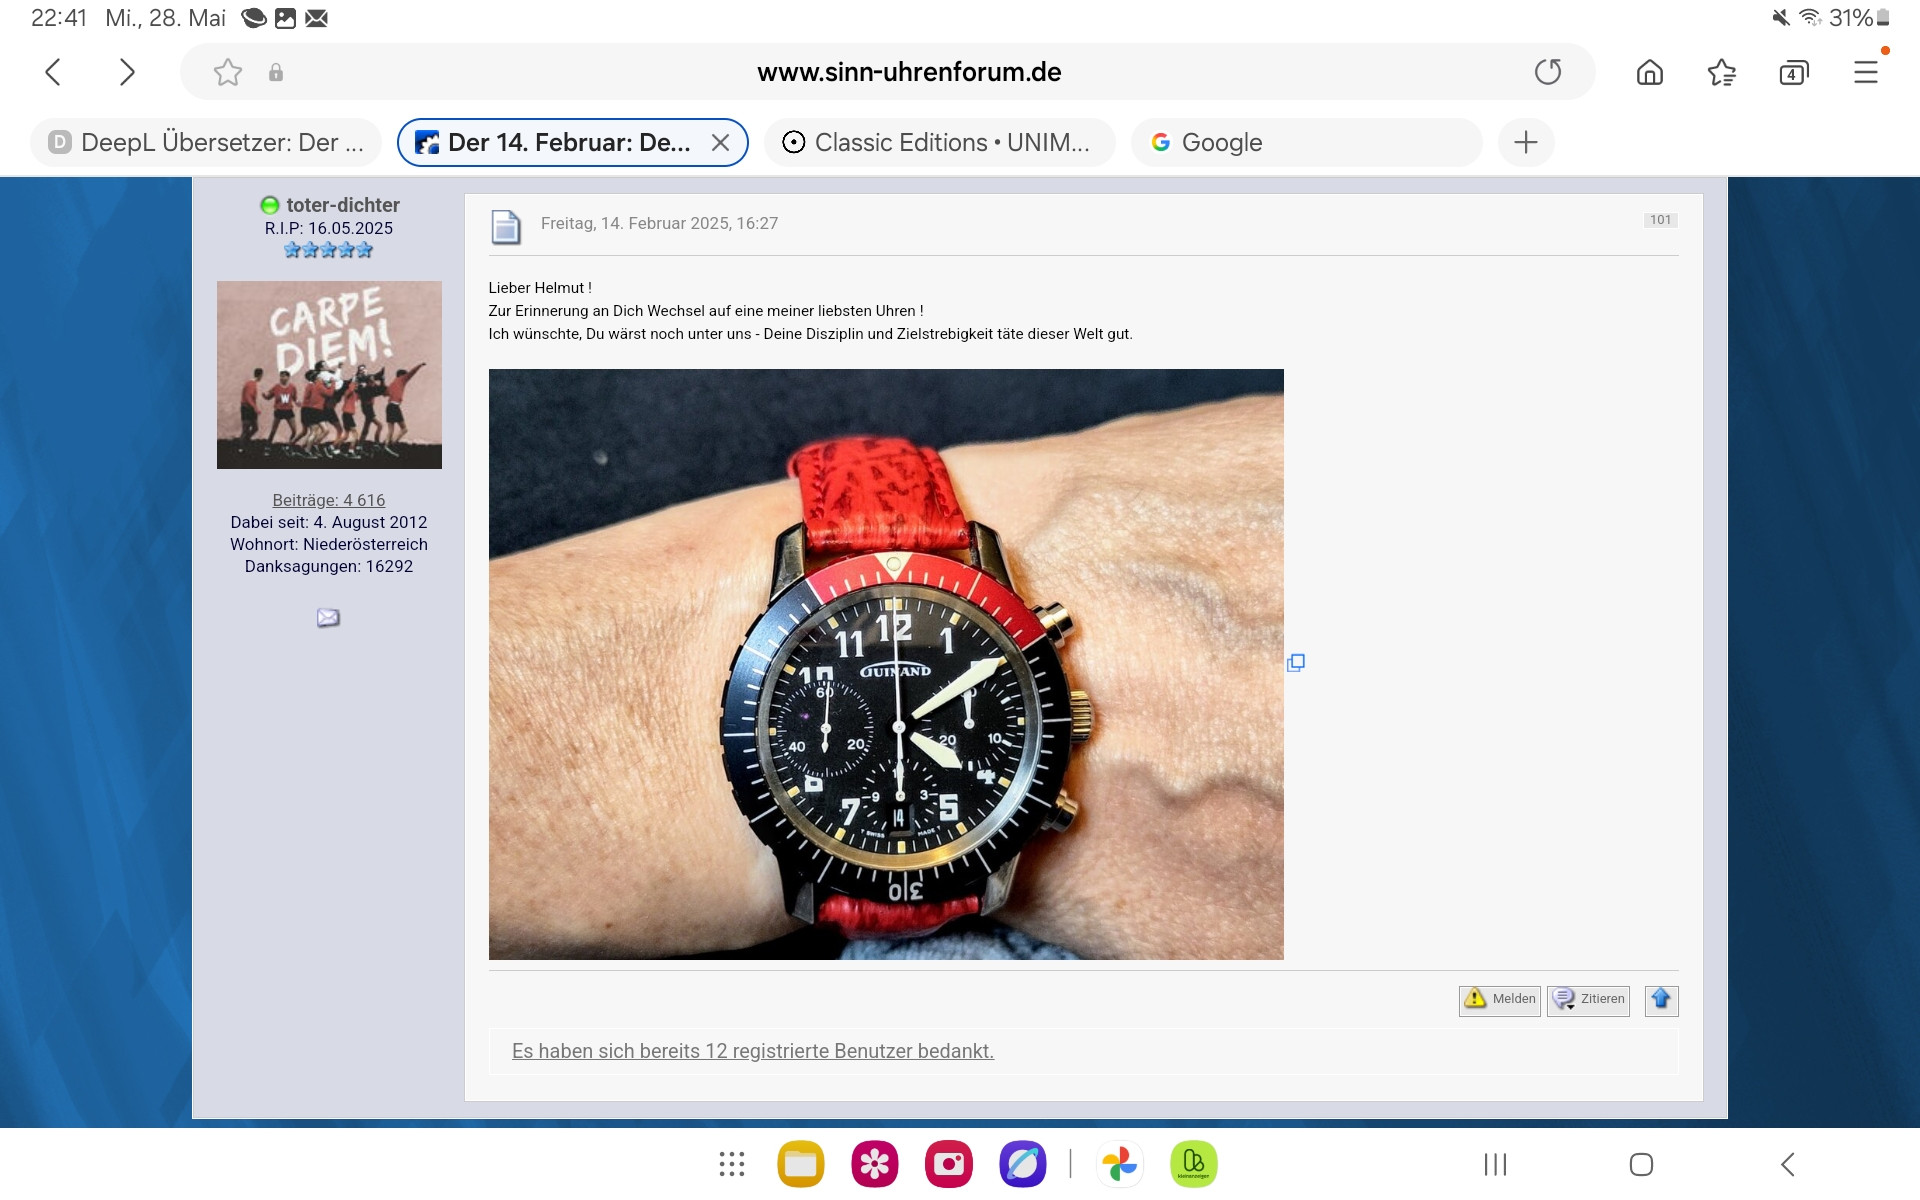1920x1200 pixels.
Task: Send message via the envelope icon
Action: tap(328, 618)
